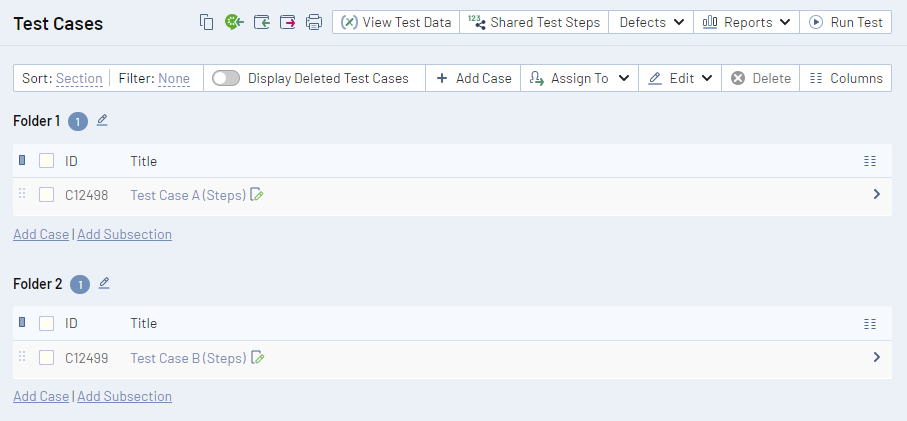Click edit icon beside Test Case B
The width and height of the screenshot is (907, 421).
258,357
